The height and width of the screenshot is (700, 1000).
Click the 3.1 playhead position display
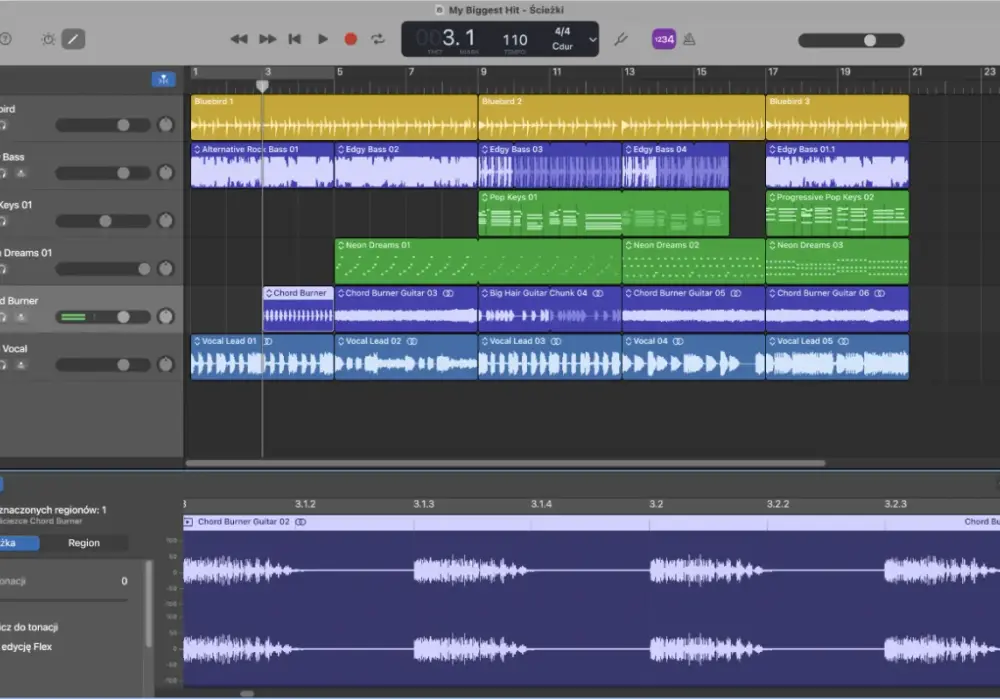coord(458,38)
